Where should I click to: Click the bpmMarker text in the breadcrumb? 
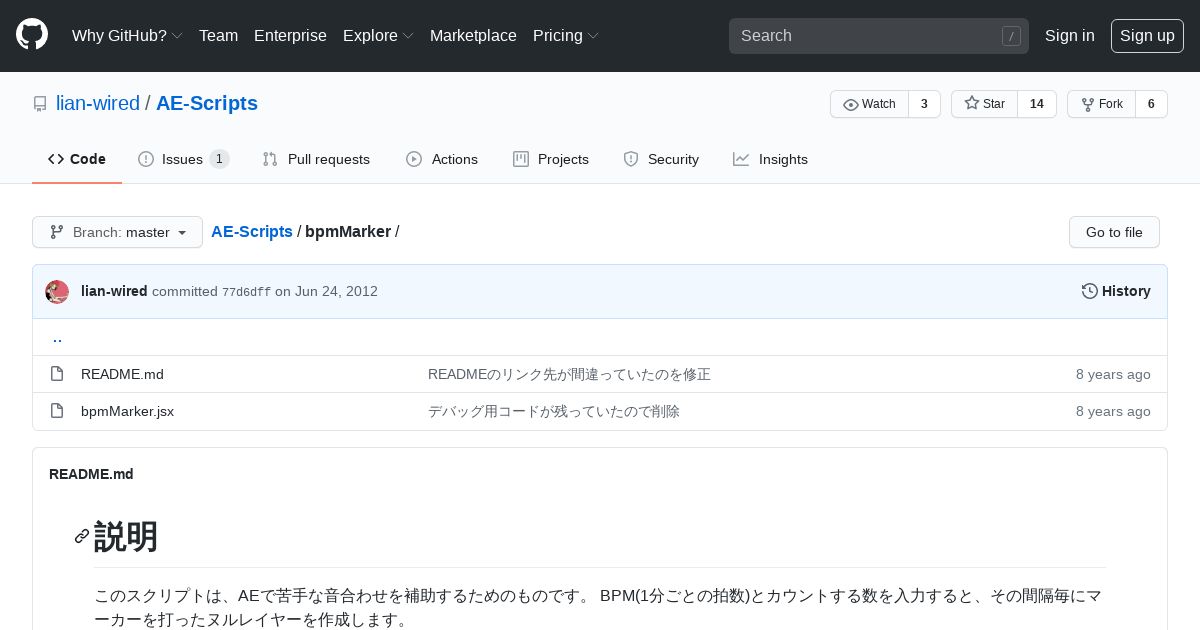tap(348, 231)
